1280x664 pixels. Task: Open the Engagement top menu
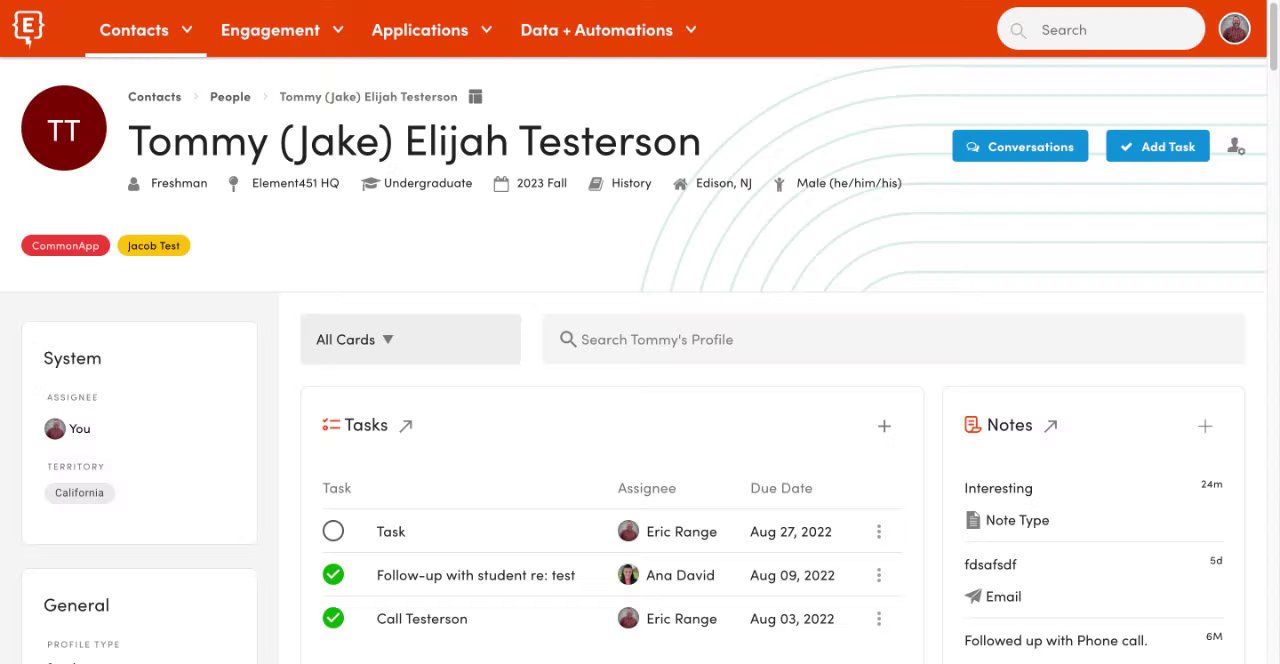pos(270,30)
